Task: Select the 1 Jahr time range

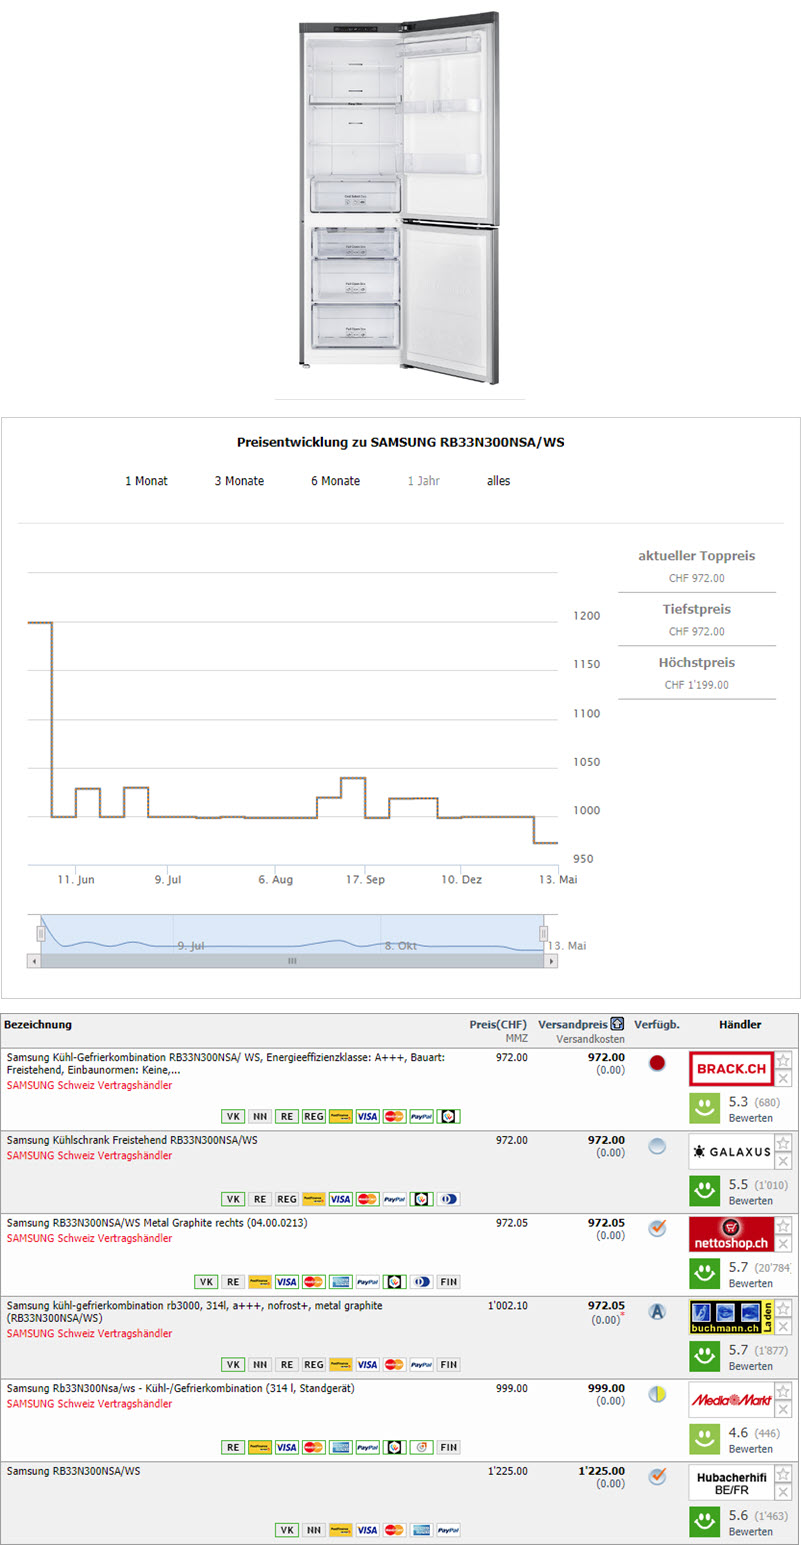Action: tap(424, 481)
